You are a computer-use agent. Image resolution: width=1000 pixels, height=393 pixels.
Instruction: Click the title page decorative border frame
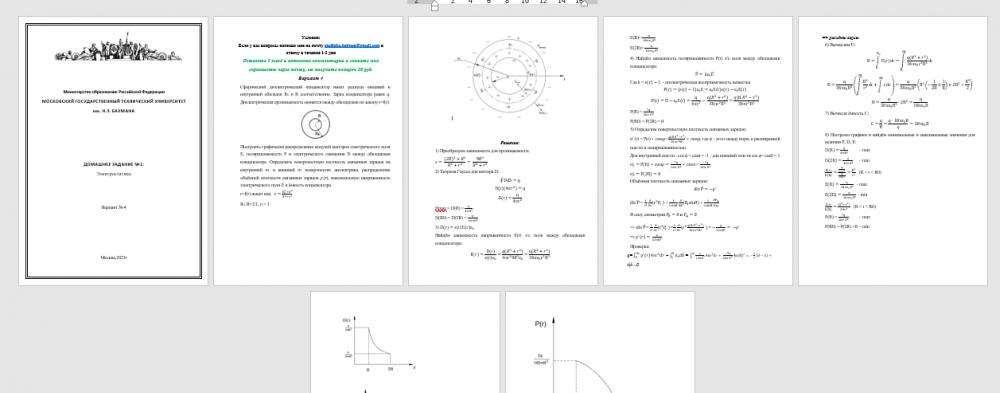click(114, 151)
